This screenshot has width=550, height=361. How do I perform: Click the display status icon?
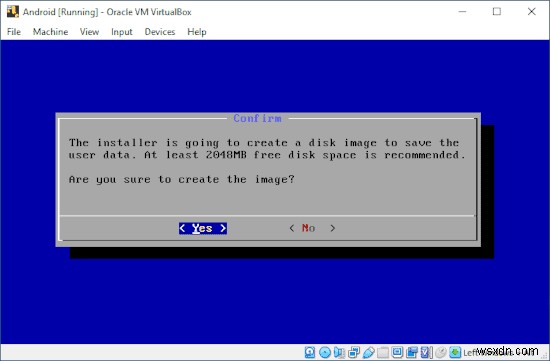click(397, 352)
